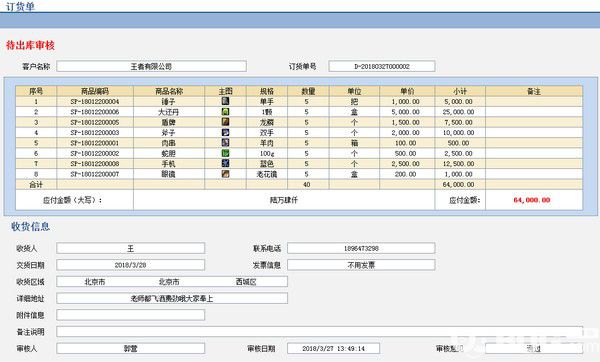Image resolution: width=600 pixels, height=362 pixels.
Task: Click the 订货单 page title
Action: click(20, 6)
